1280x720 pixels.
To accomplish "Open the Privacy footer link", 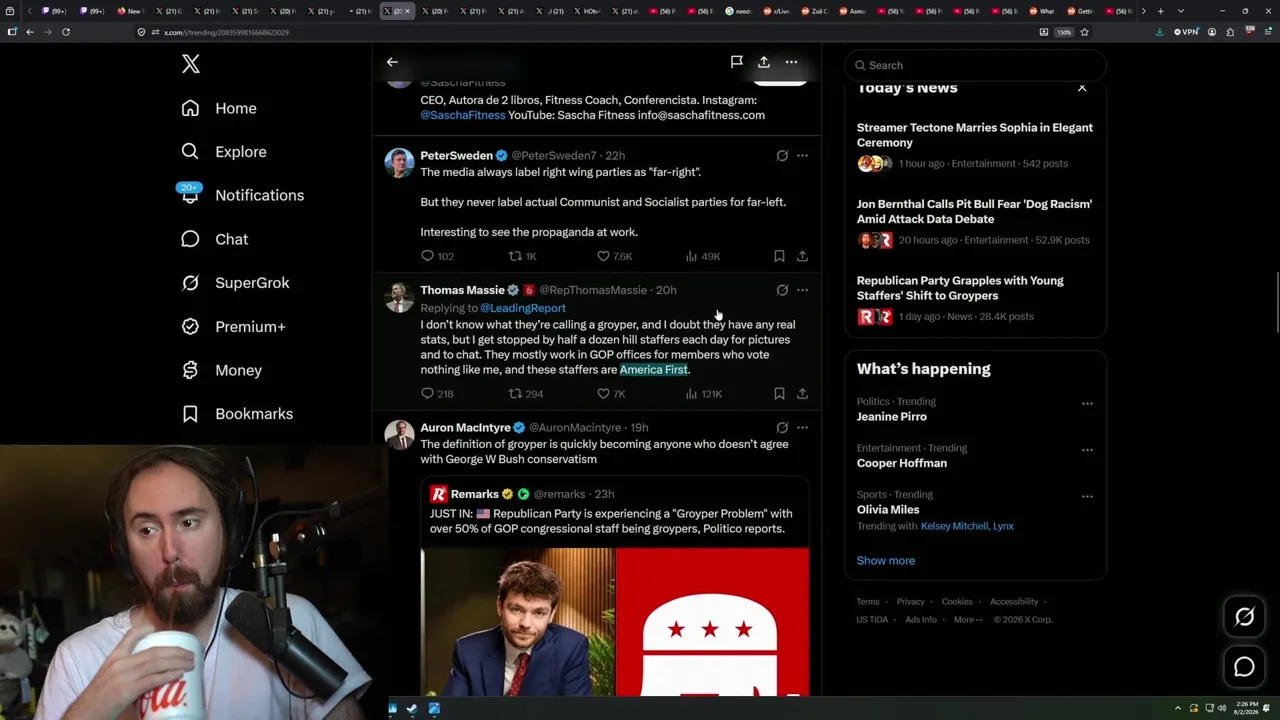I will [911, 602].
